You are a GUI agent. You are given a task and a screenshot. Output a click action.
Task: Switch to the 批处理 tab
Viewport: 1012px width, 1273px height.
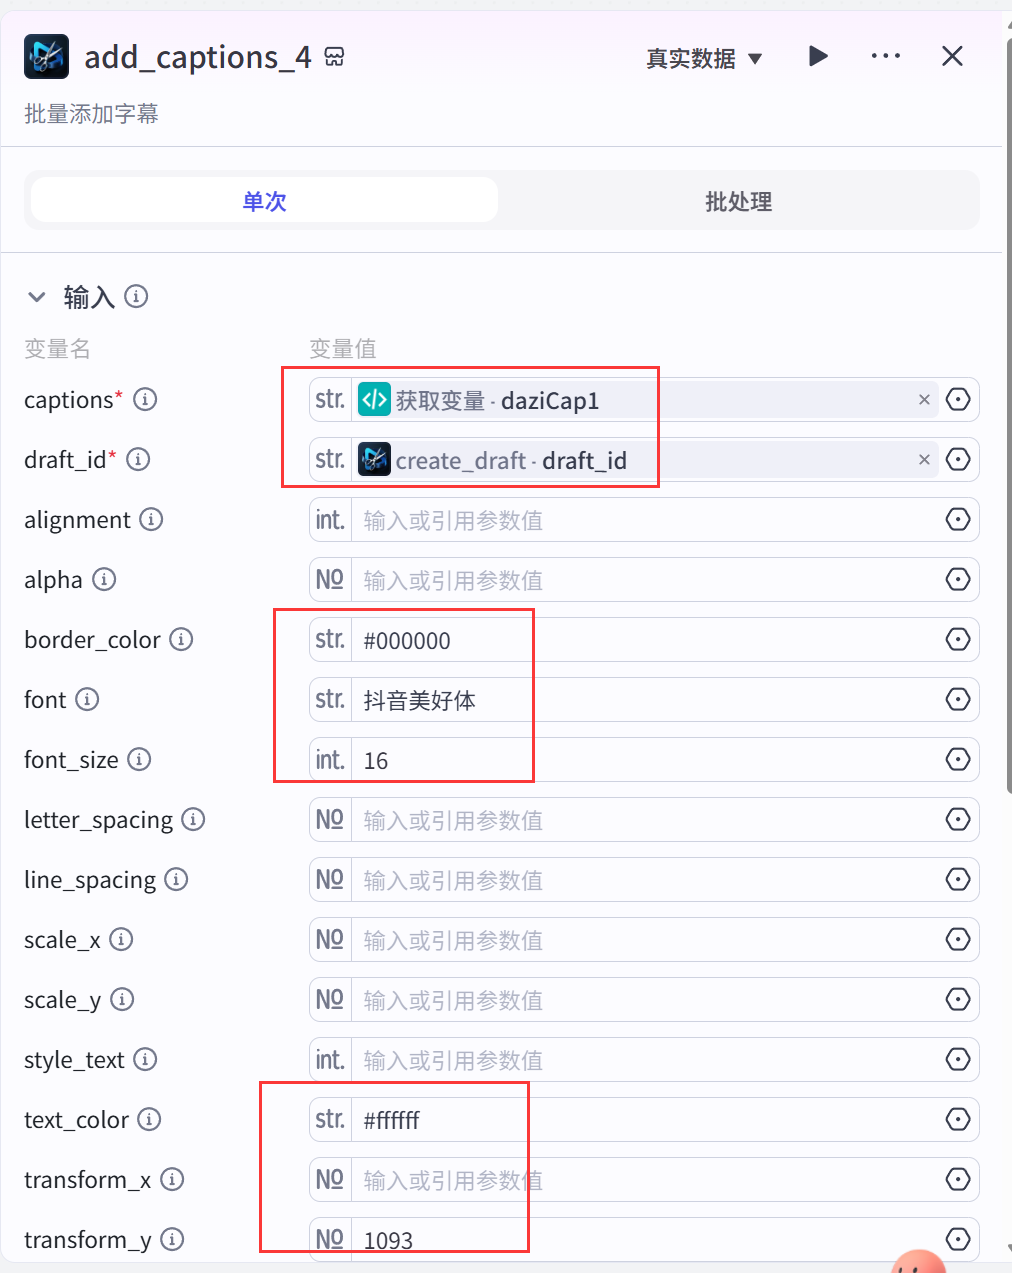coord(738,201)
